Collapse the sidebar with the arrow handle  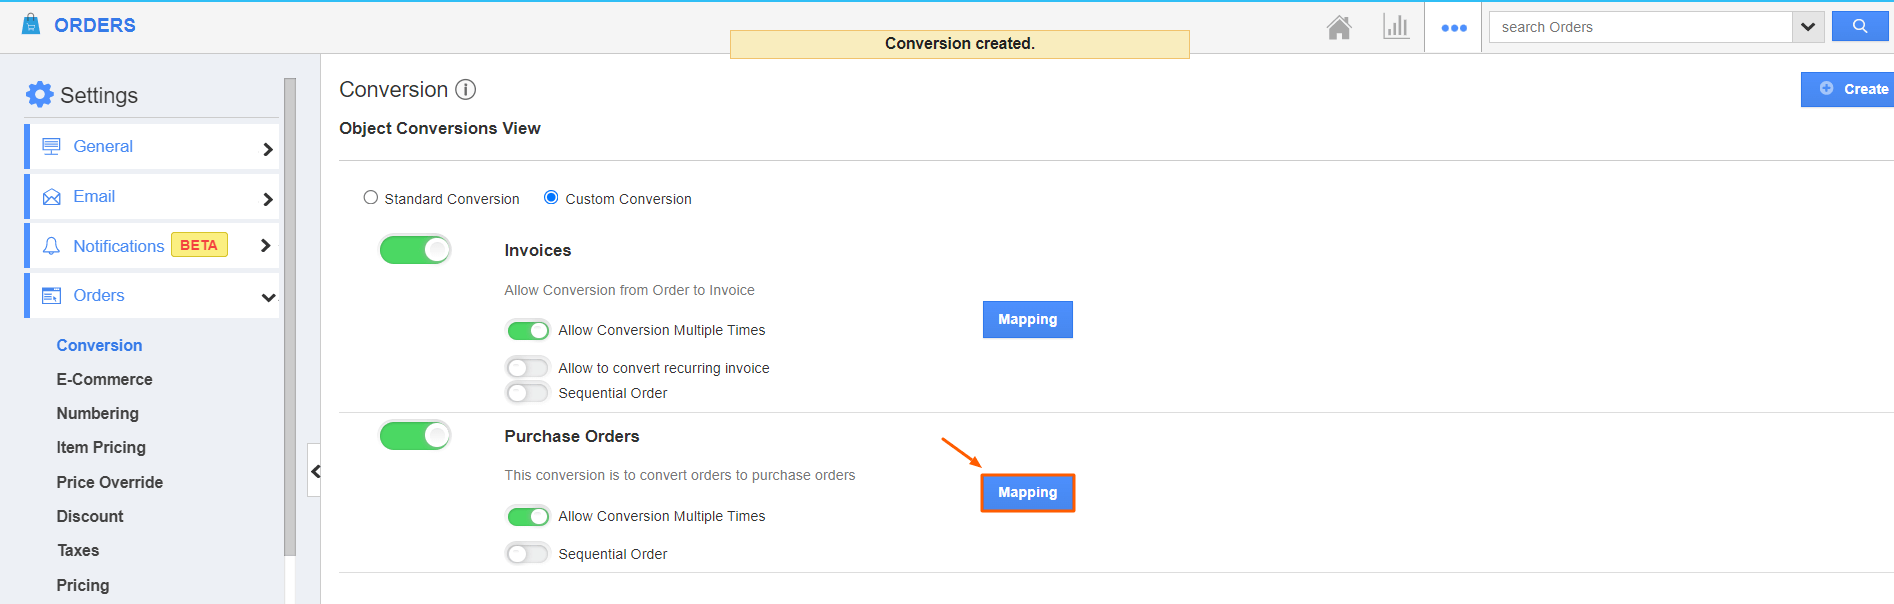click(315, 471)
